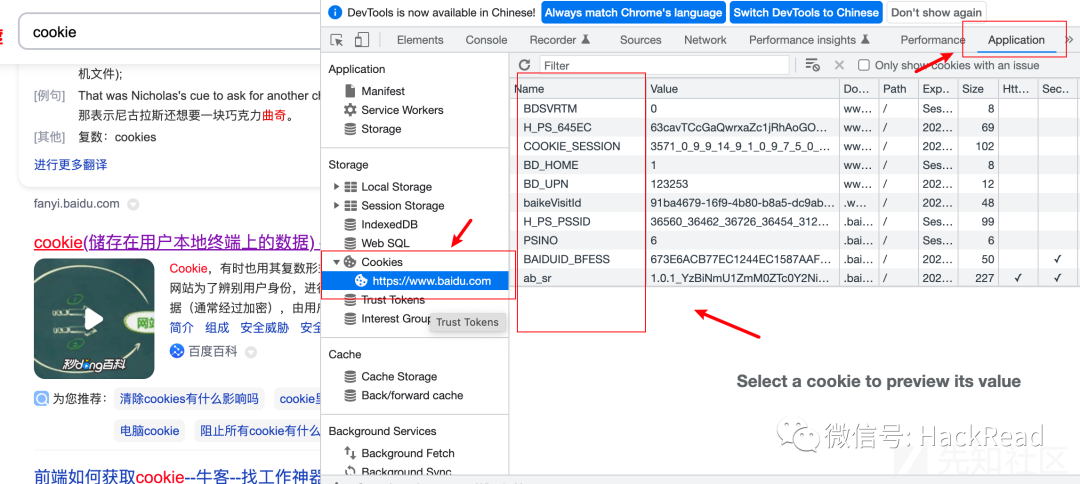The height and width of the screenshot is (484, 1080).
Task: Select the BAIDUID_BFESS cookie row
Action: coord(795,259)
